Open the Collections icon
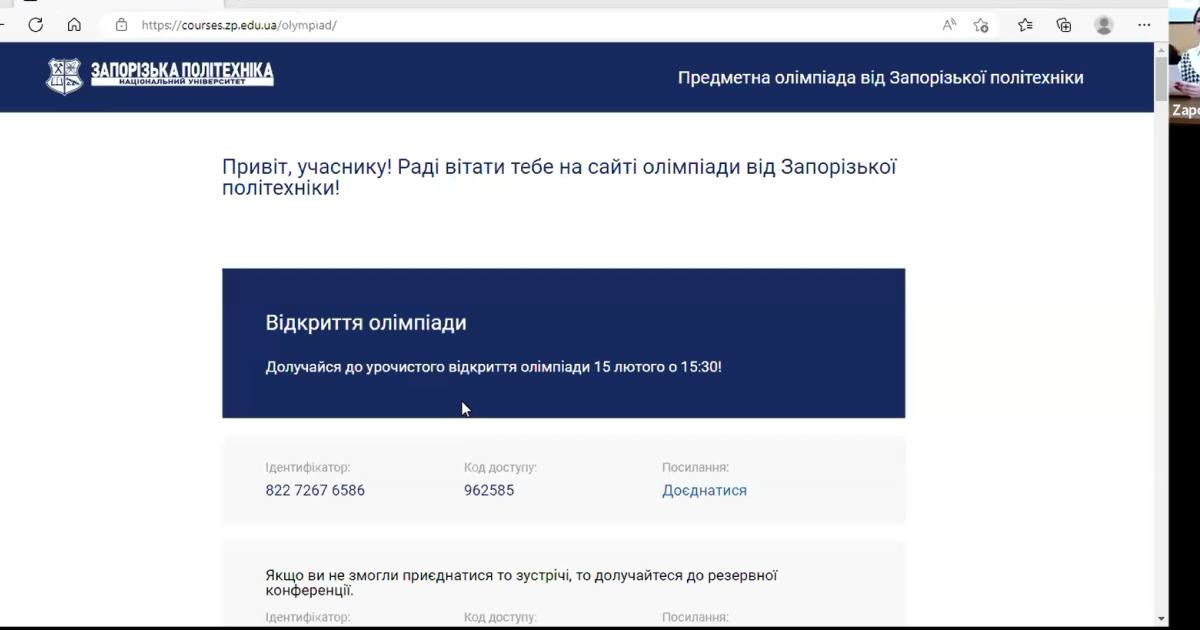This screenshot has height=630, width=1200. (1064, 25)
